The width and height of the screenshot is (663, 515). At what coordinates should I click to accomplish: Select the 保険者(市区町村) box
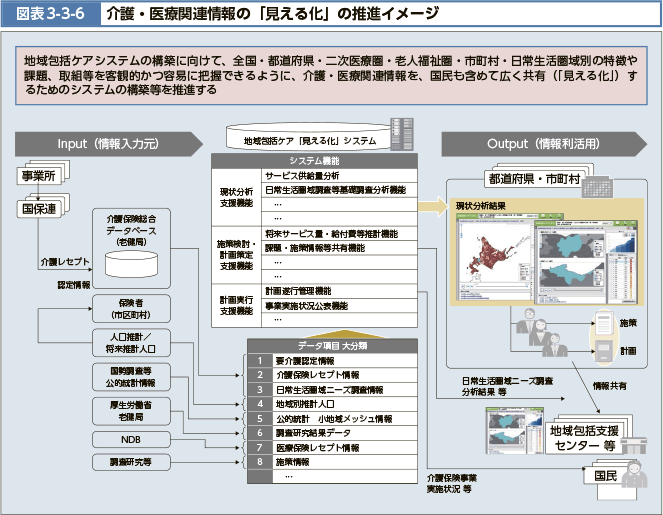coord(129,306)
